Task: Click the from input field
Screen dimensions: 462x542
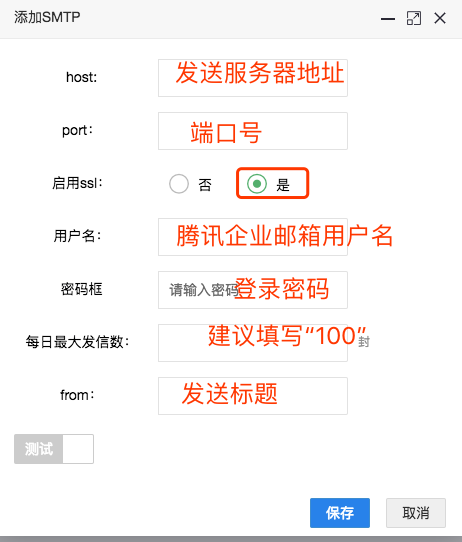Action: pyautogui.click(x=253, y=396)
